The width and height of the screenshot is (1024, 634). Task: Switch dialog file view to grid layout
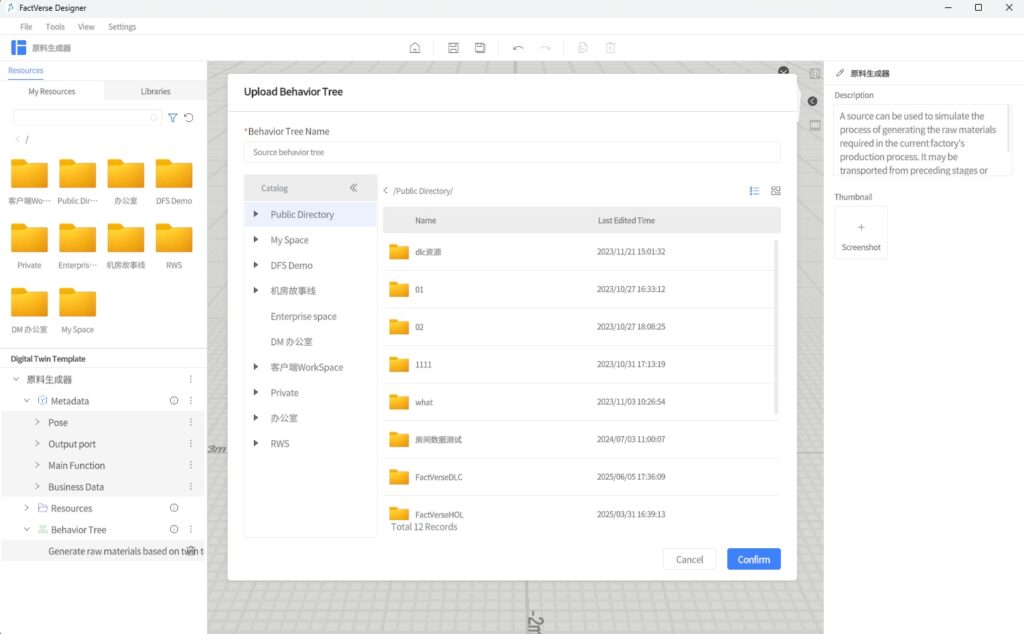(775, 191)
